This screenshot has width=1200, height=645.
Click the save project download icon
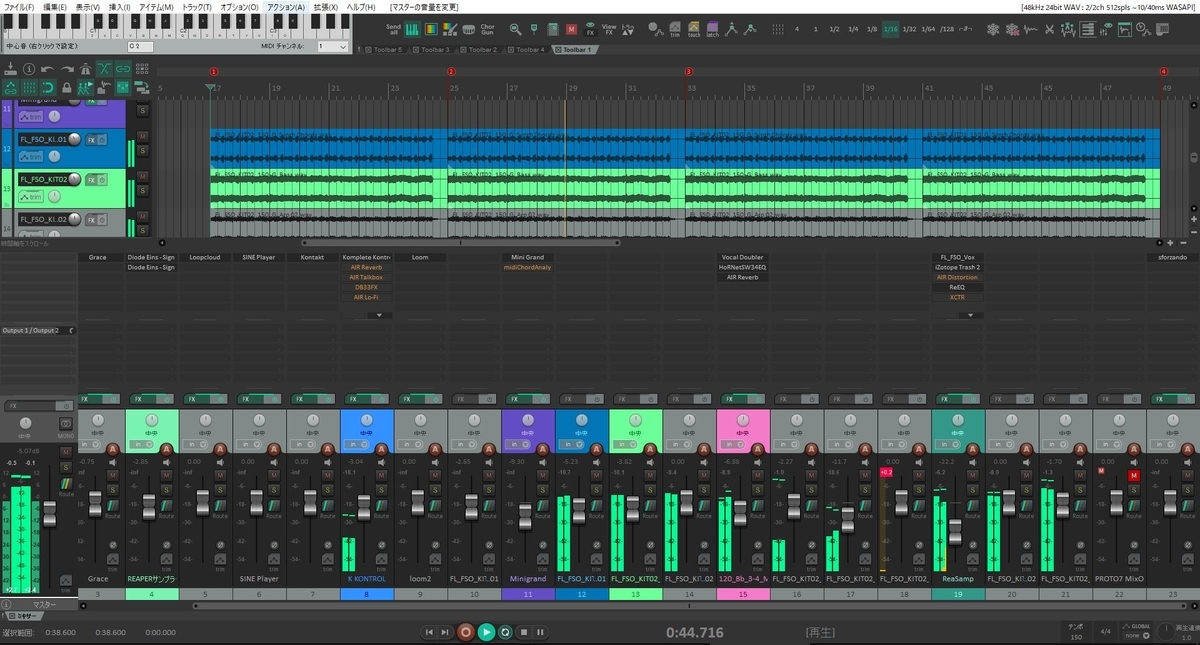pyautogui.click(x=10, y=68)
